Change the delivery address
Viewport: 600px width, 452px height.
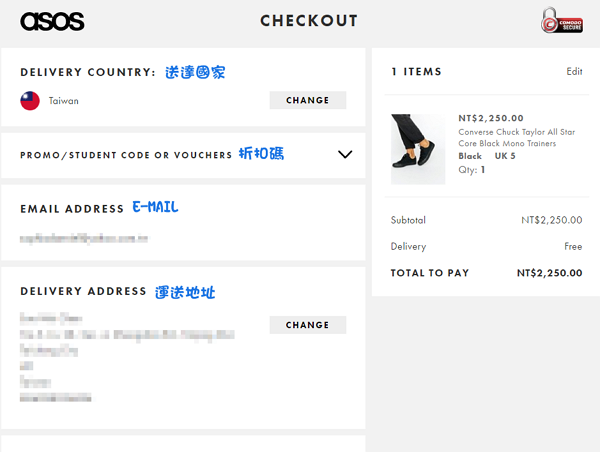(x=308, y=325)
